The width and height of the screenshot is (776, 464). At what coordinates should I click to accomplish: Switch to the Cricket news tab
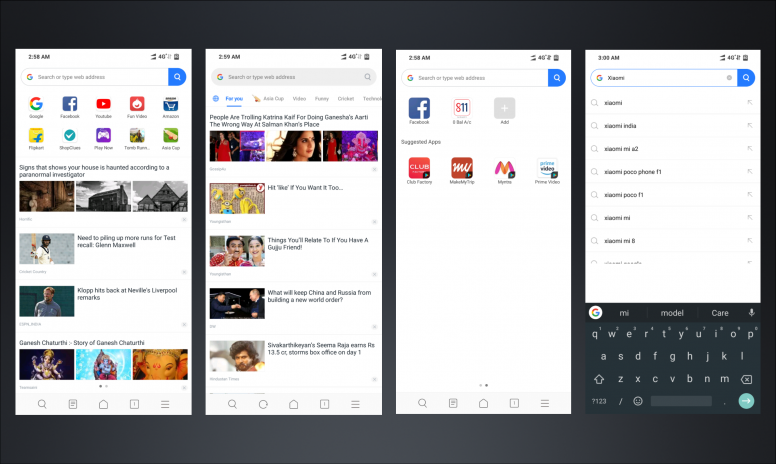(345, 98)
